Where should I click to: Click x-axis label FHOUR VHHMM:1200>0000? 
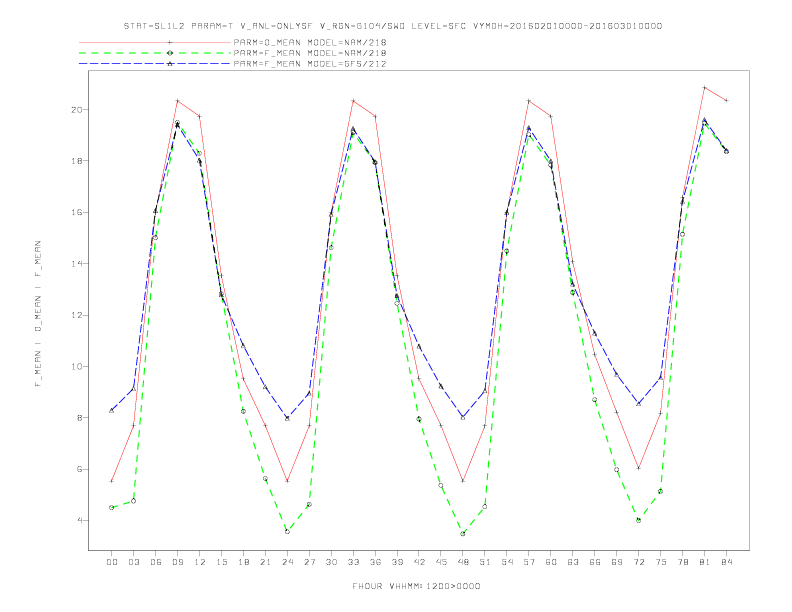pos(416,586)
